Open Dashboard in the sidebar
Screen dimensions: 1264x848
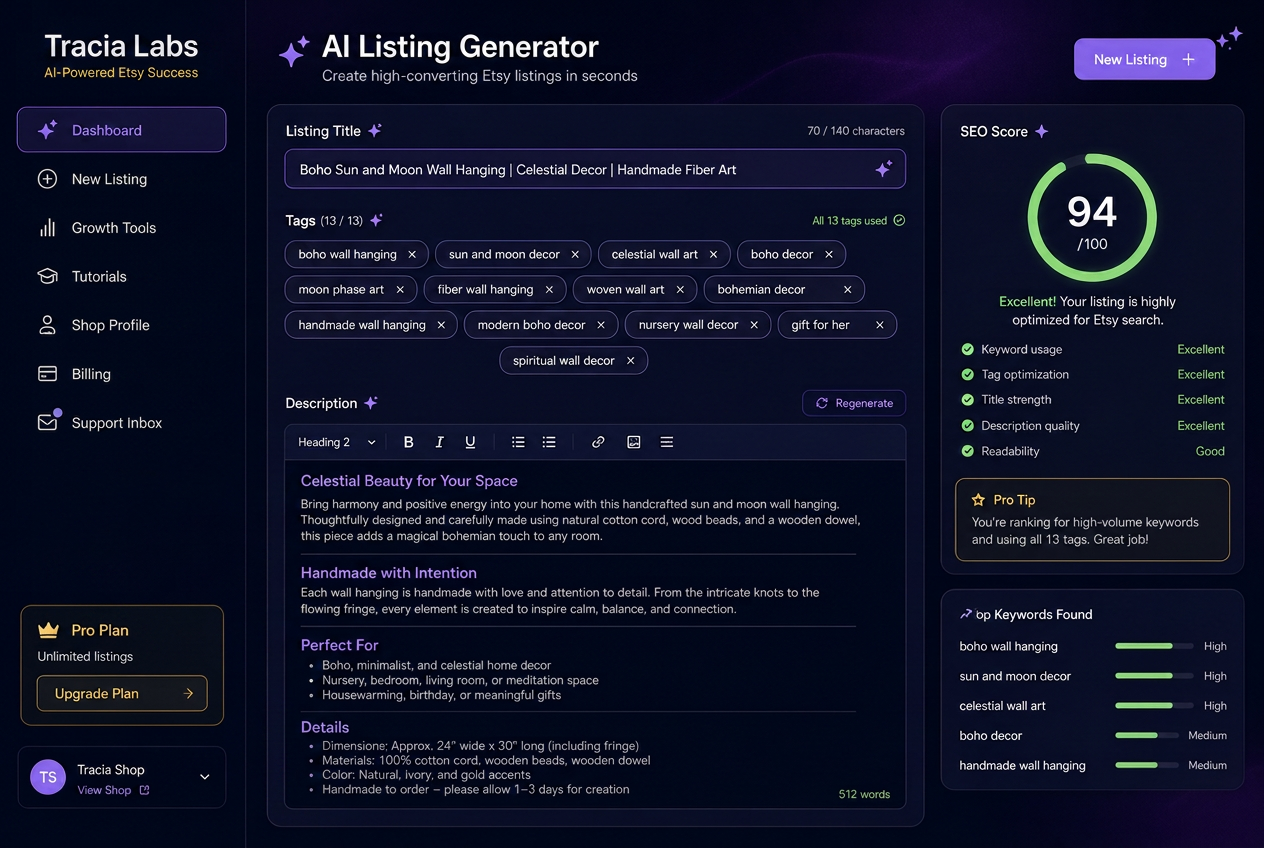pos(121,130)
